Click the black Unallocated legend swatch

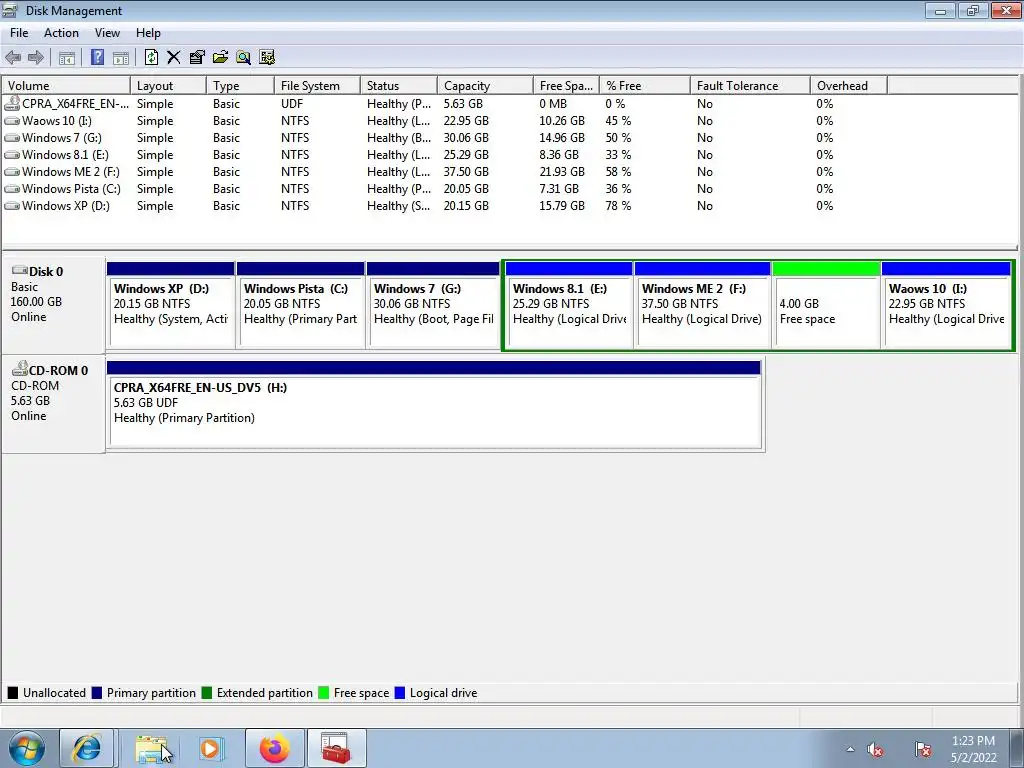pyautogui.click(x=12, y=693)
